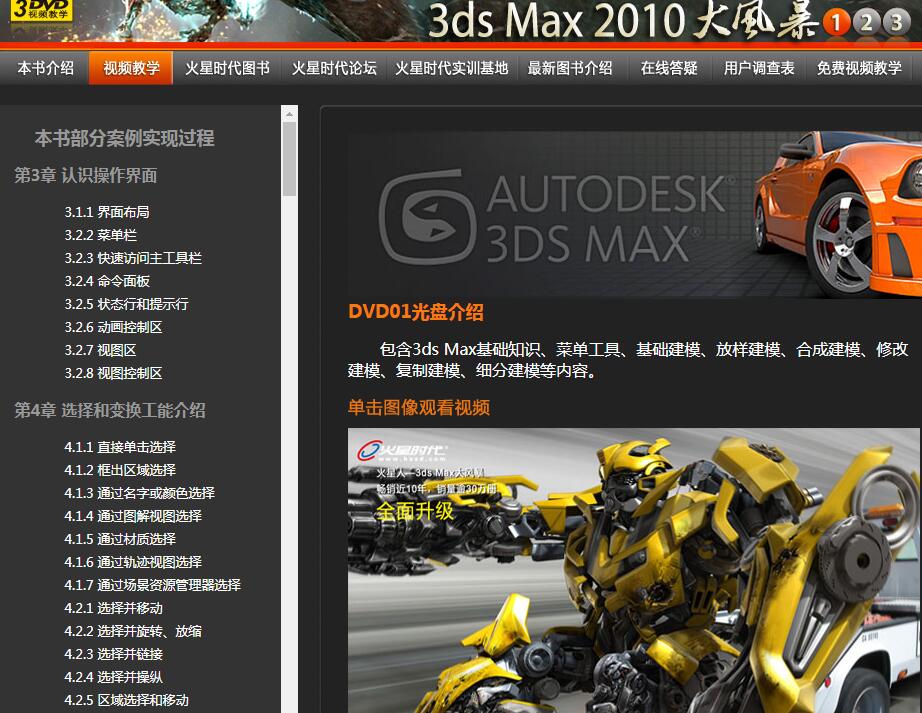Click the sidebar vertical scrollbar up arrow
The height and width of the screenshot is (713, 922).
pos(289,113)
